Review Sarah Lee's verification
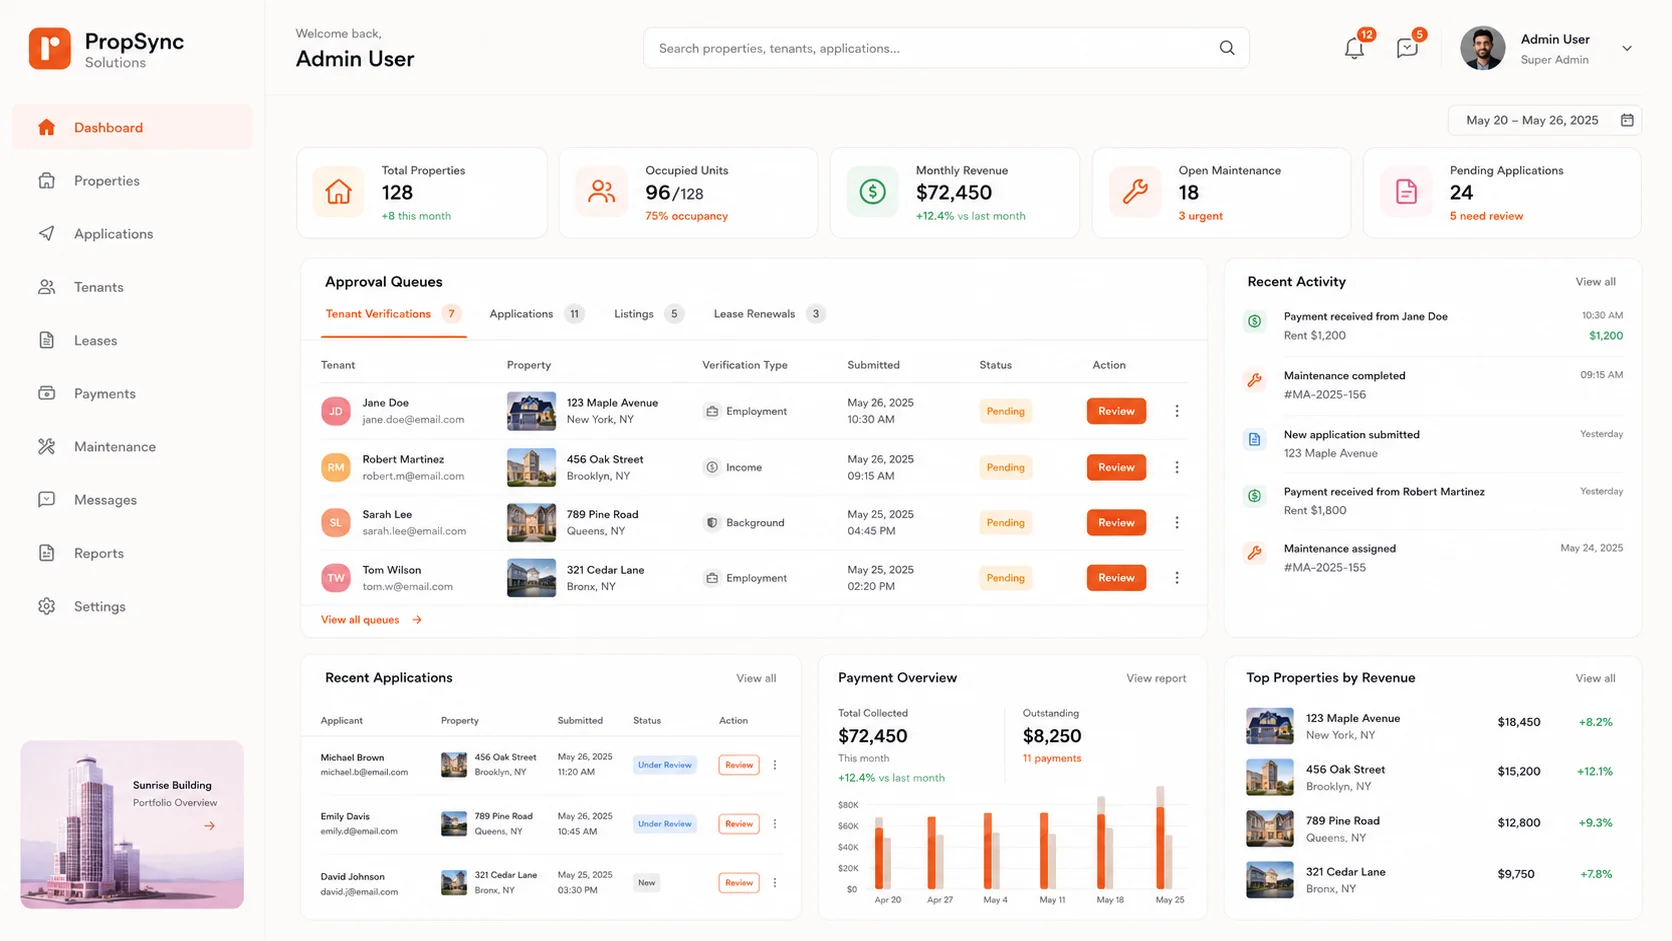 coord(1116,522)
